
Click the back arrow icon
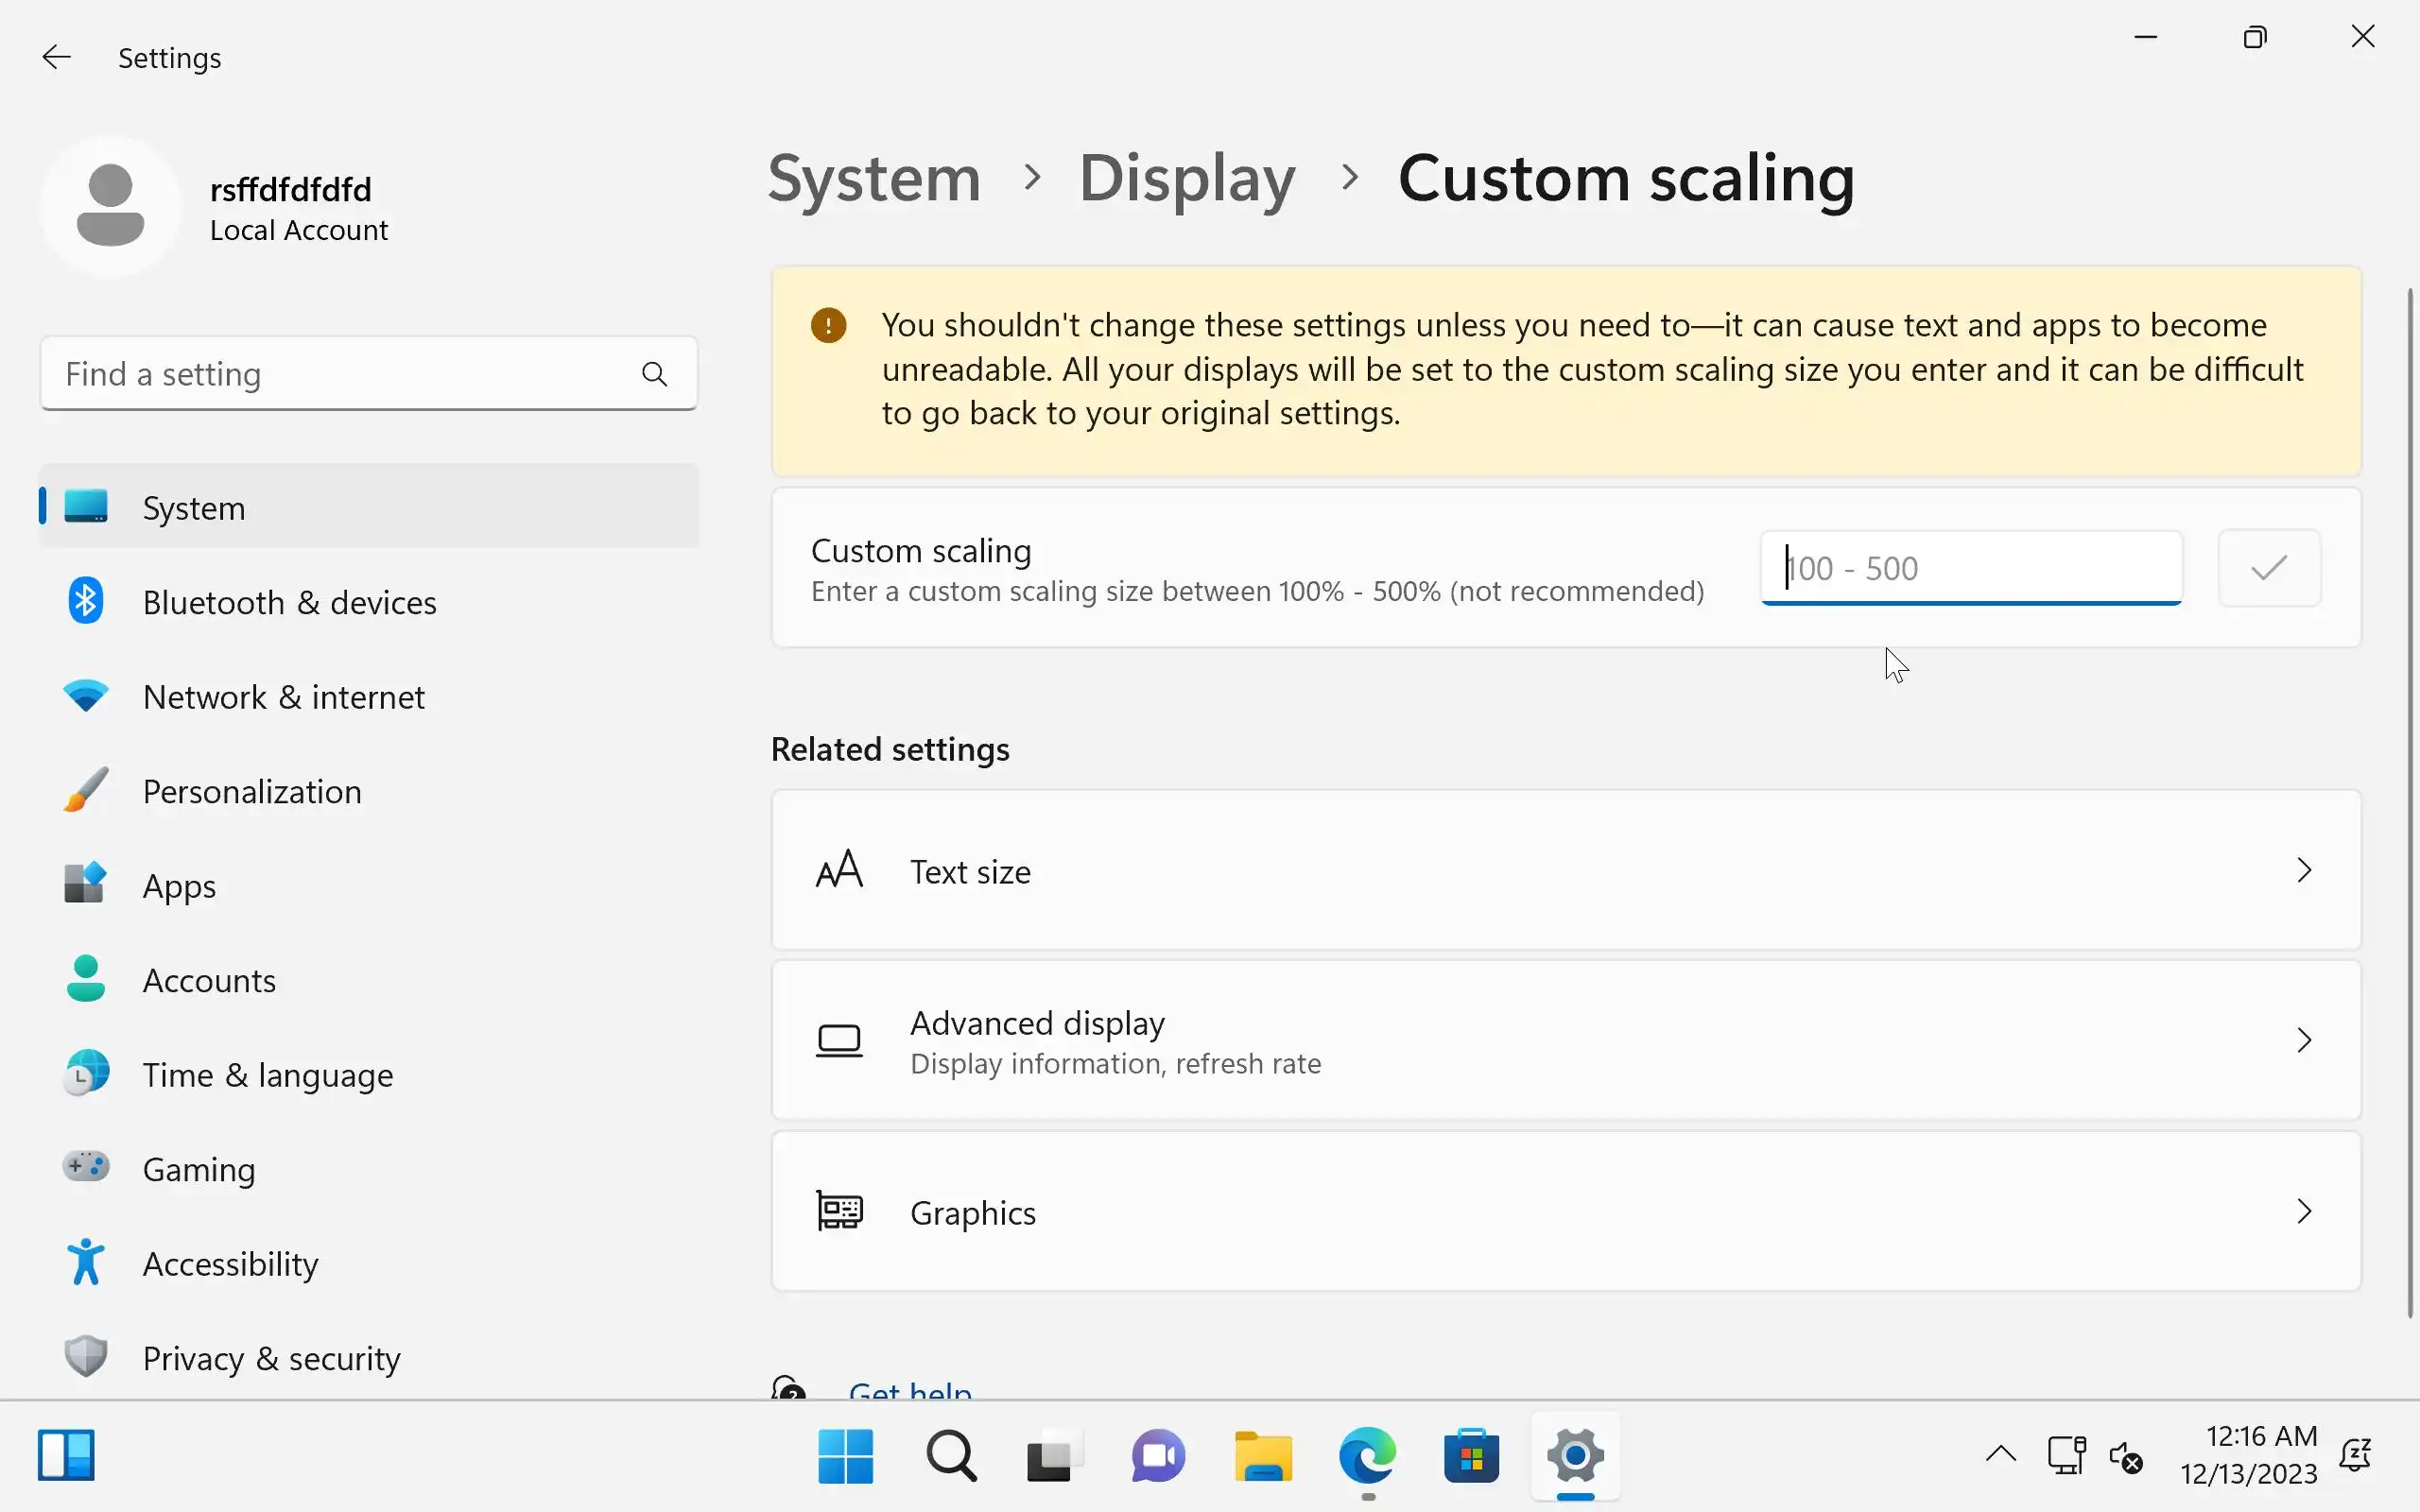[x=56, y=58]
